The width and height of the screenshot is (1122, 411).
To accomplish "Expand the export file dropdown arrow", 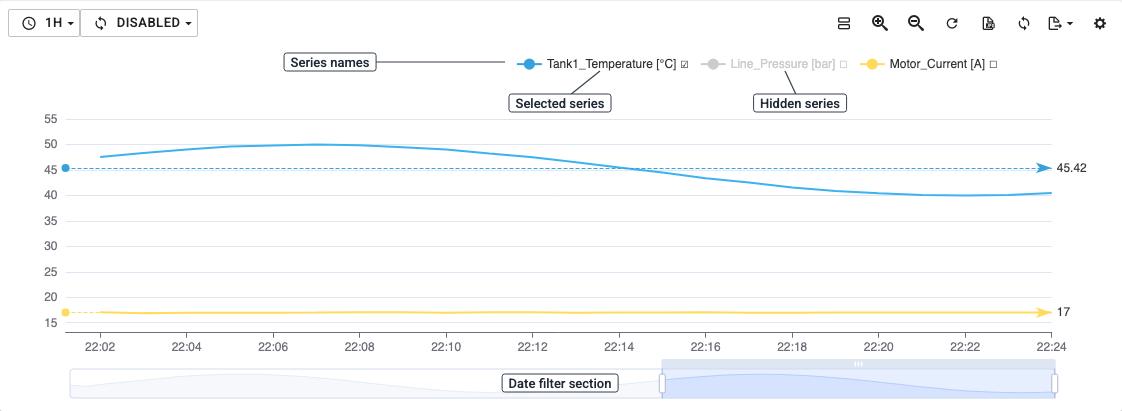I will [1070, 24].
